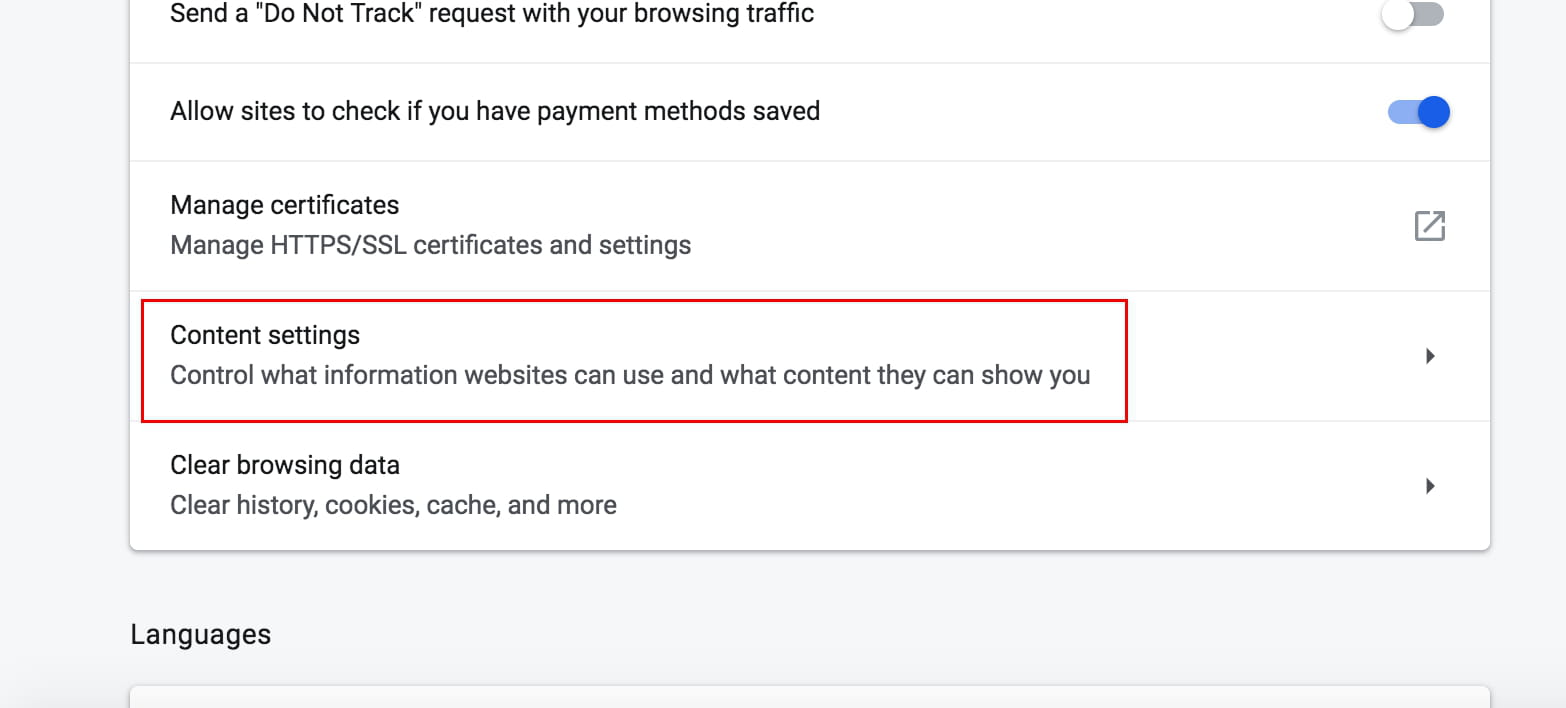Click the "Send a Do Not Track request" label

pos(492,14)
